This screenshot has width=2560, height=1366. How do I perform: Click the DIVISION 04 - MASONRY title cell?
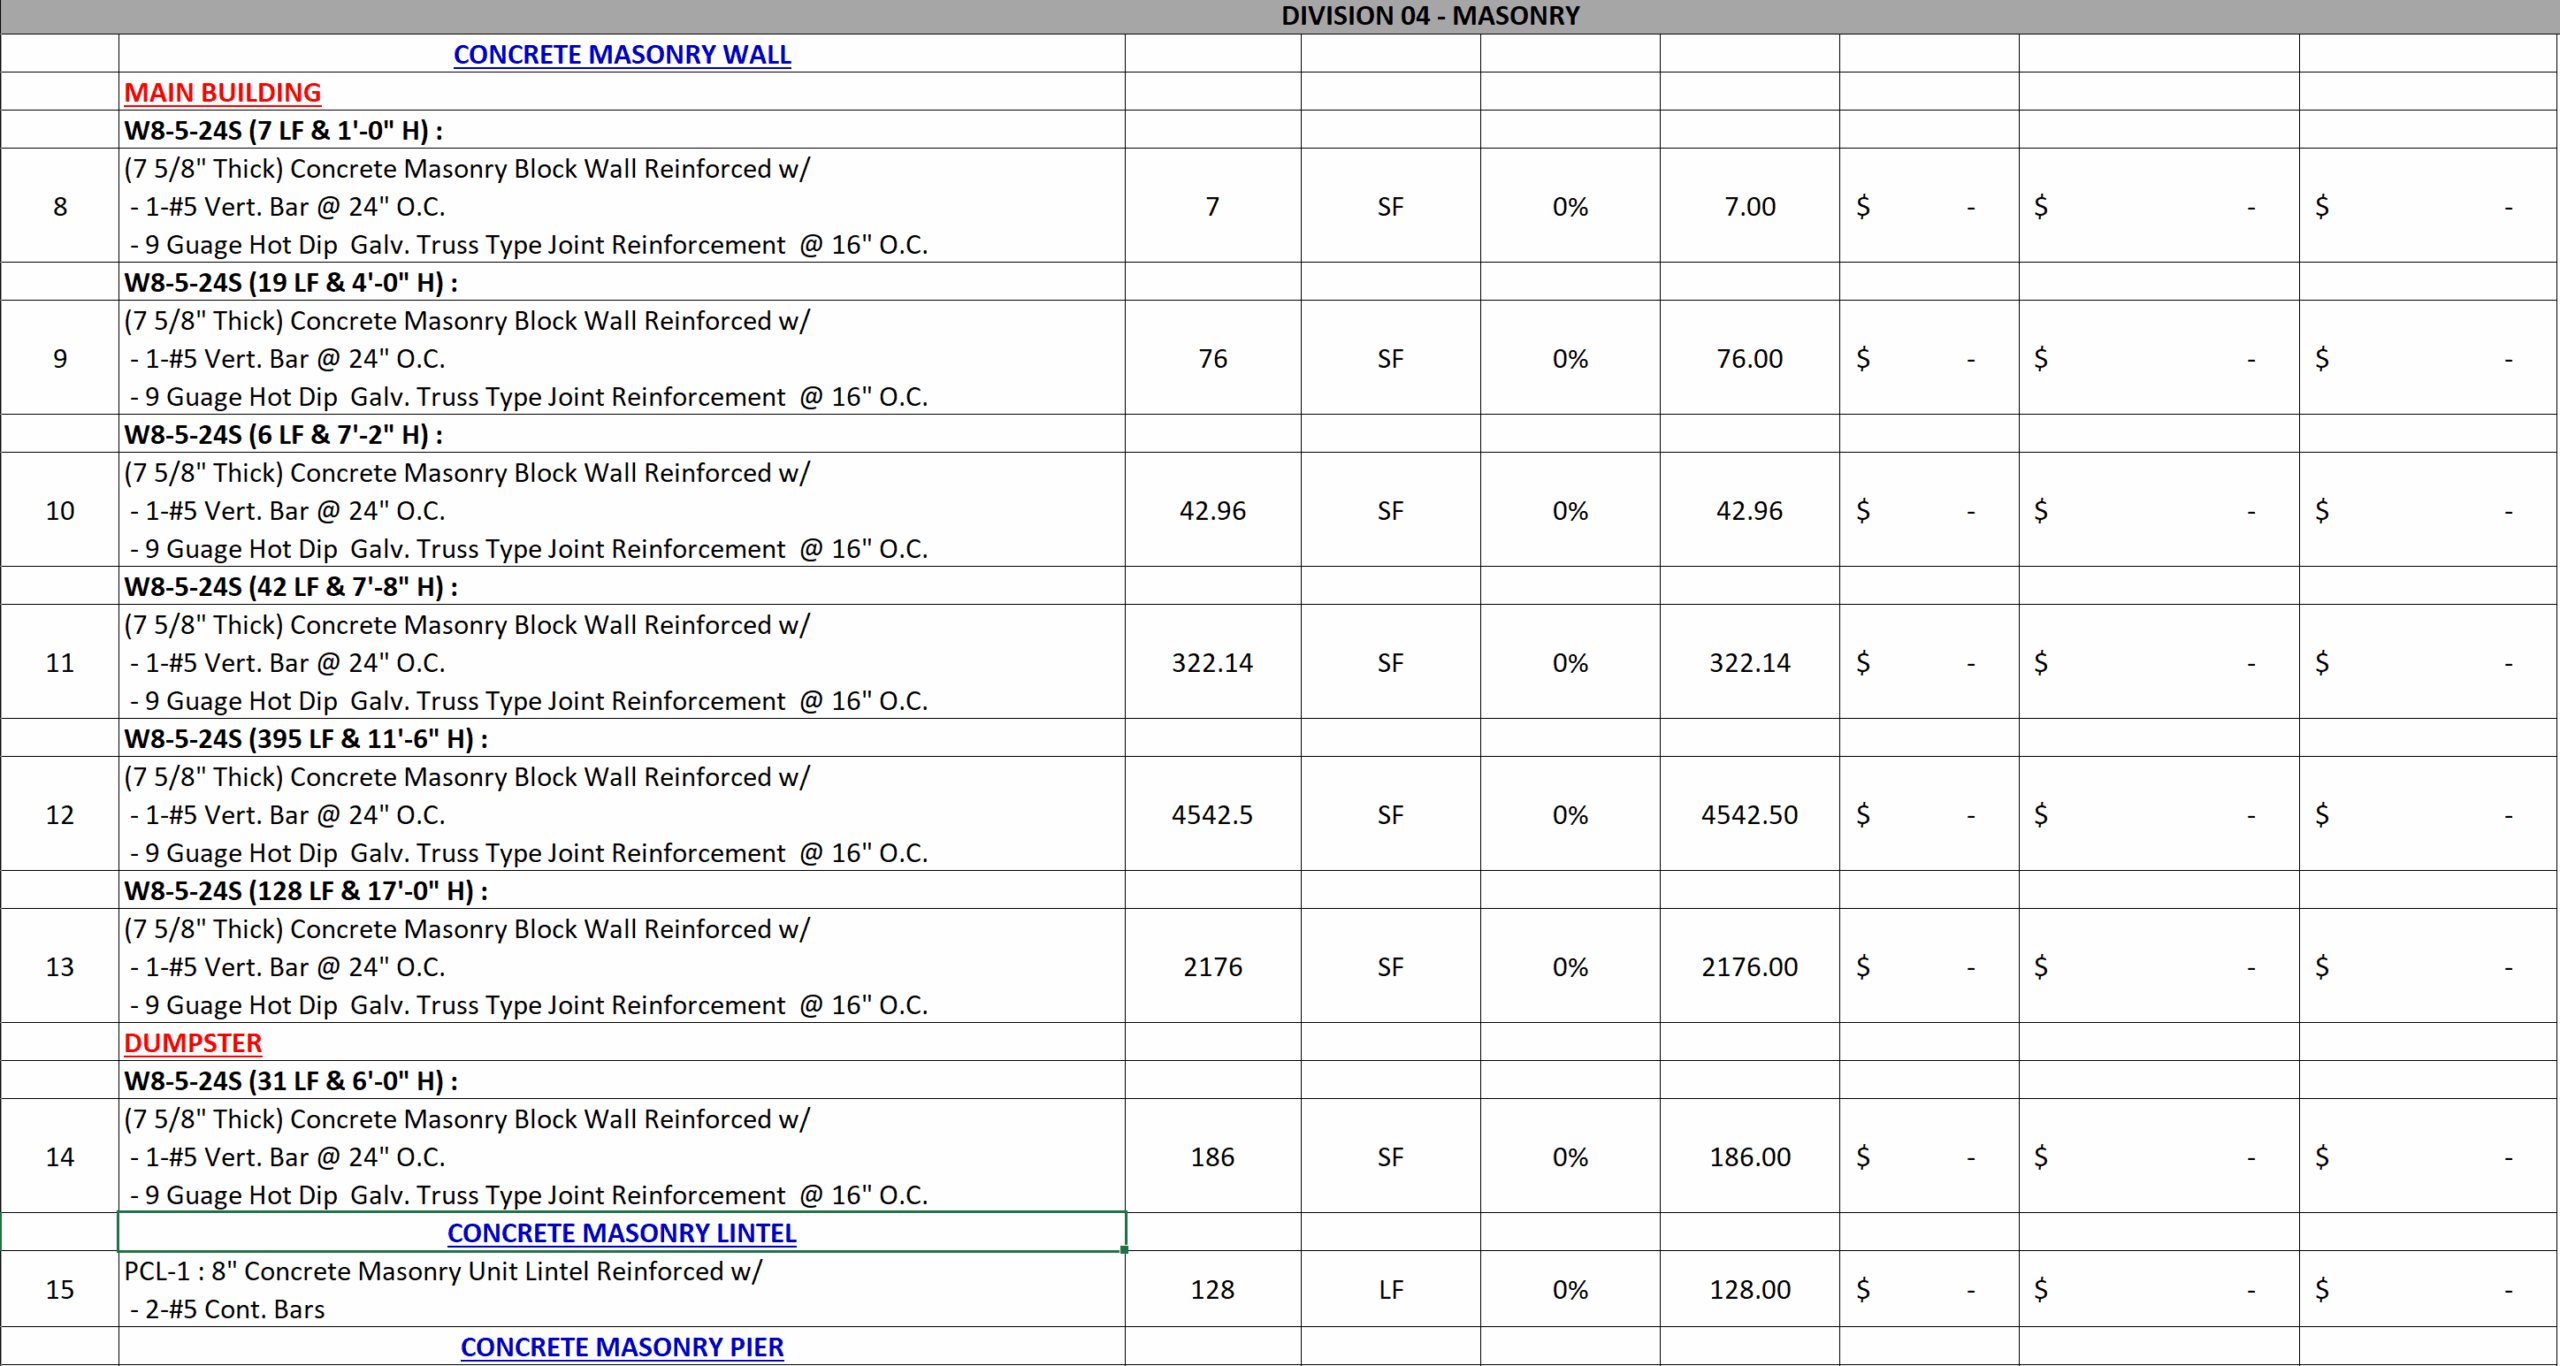point(1430,16)
